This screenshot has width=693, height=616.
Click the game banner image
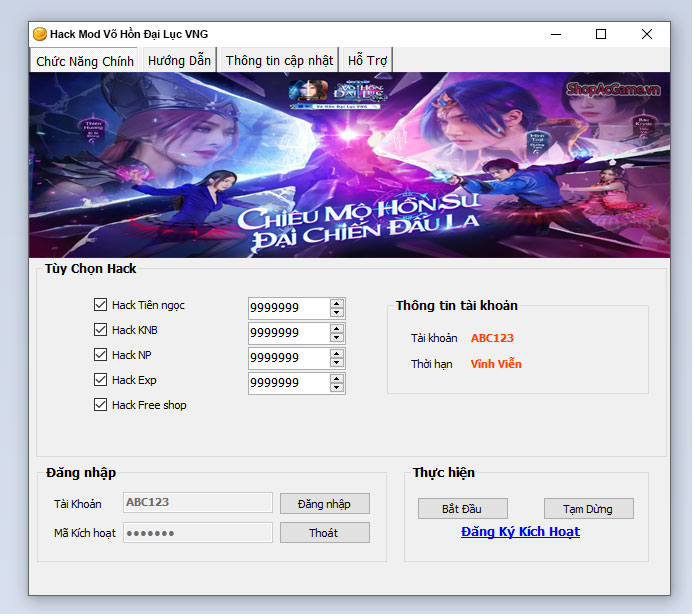point(350,165)
